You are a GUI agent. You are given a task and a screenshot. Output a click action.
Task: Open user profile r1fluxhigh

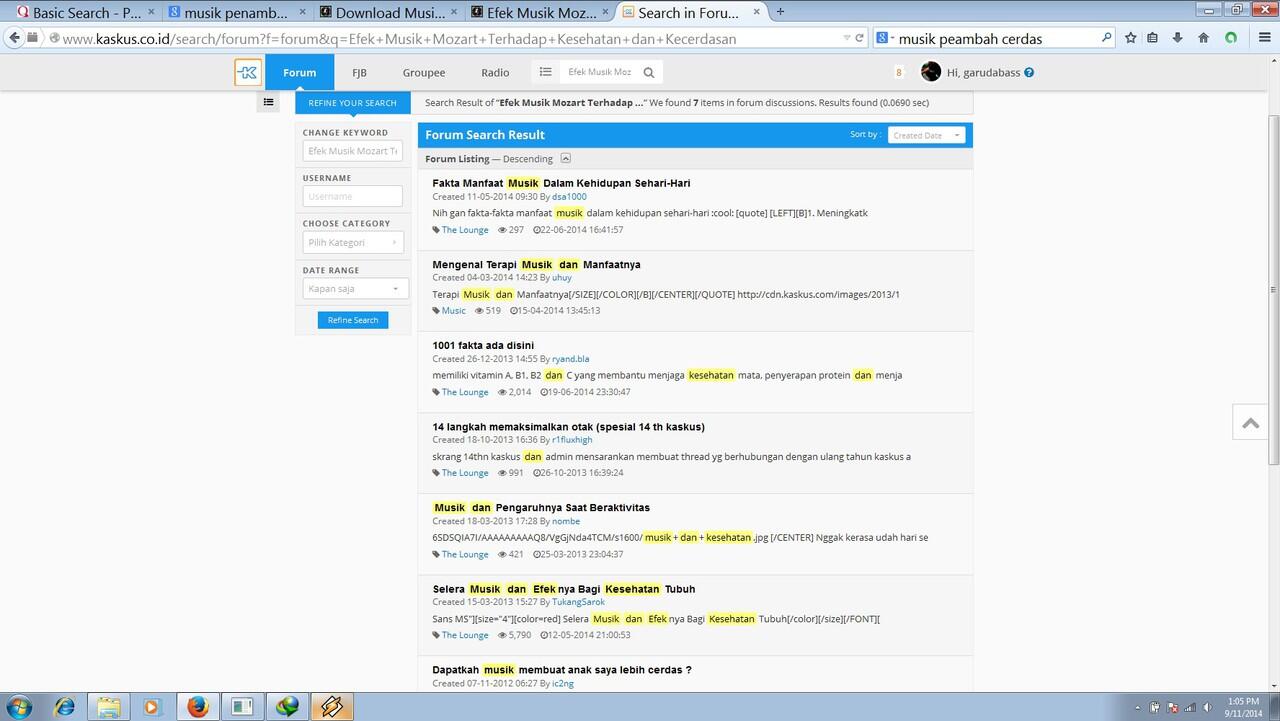tap(572, 440)
